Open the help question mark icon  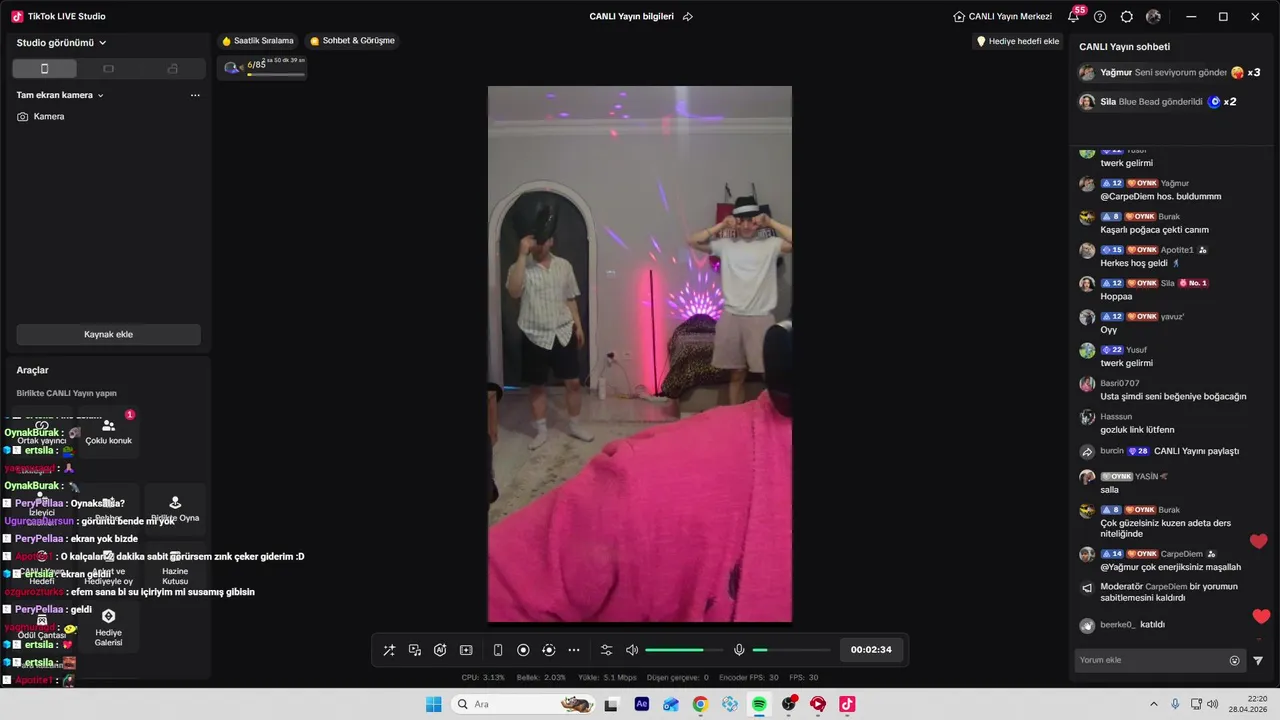click(x=1100, y=16)
